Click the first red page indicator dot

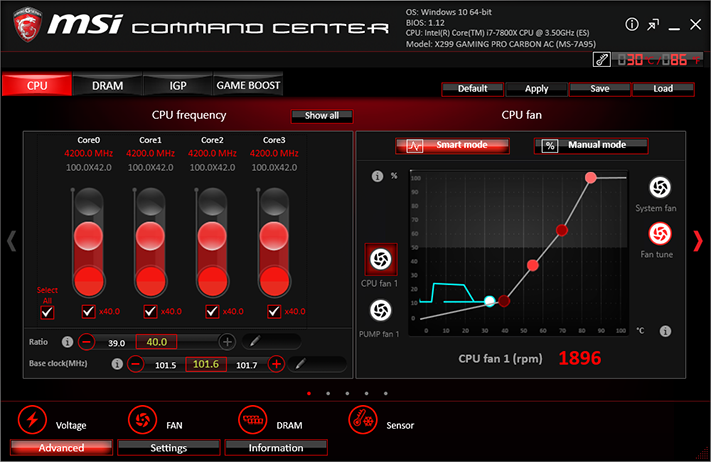coord(309,394)
